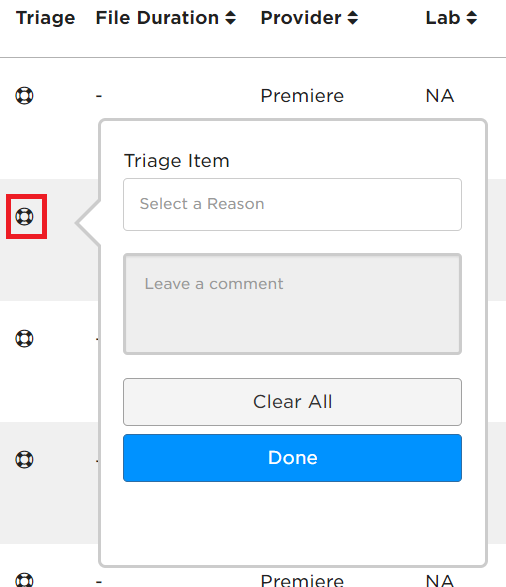Image resolution: width=506 pixels, height=587 pixels.
Task: Click the Leave a comment text area
Action: click(x=292, y=304)
